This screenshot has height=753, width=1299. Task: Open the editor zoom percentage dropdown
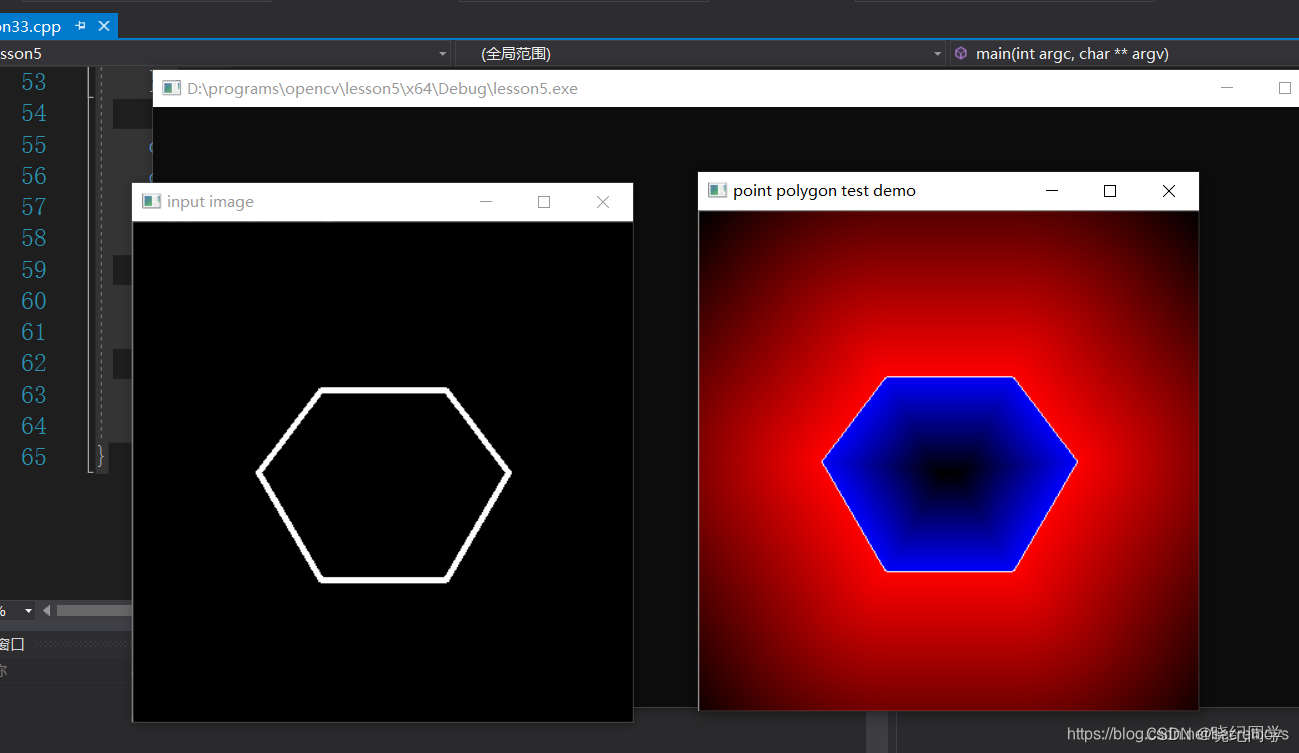(x=28, y=611)
